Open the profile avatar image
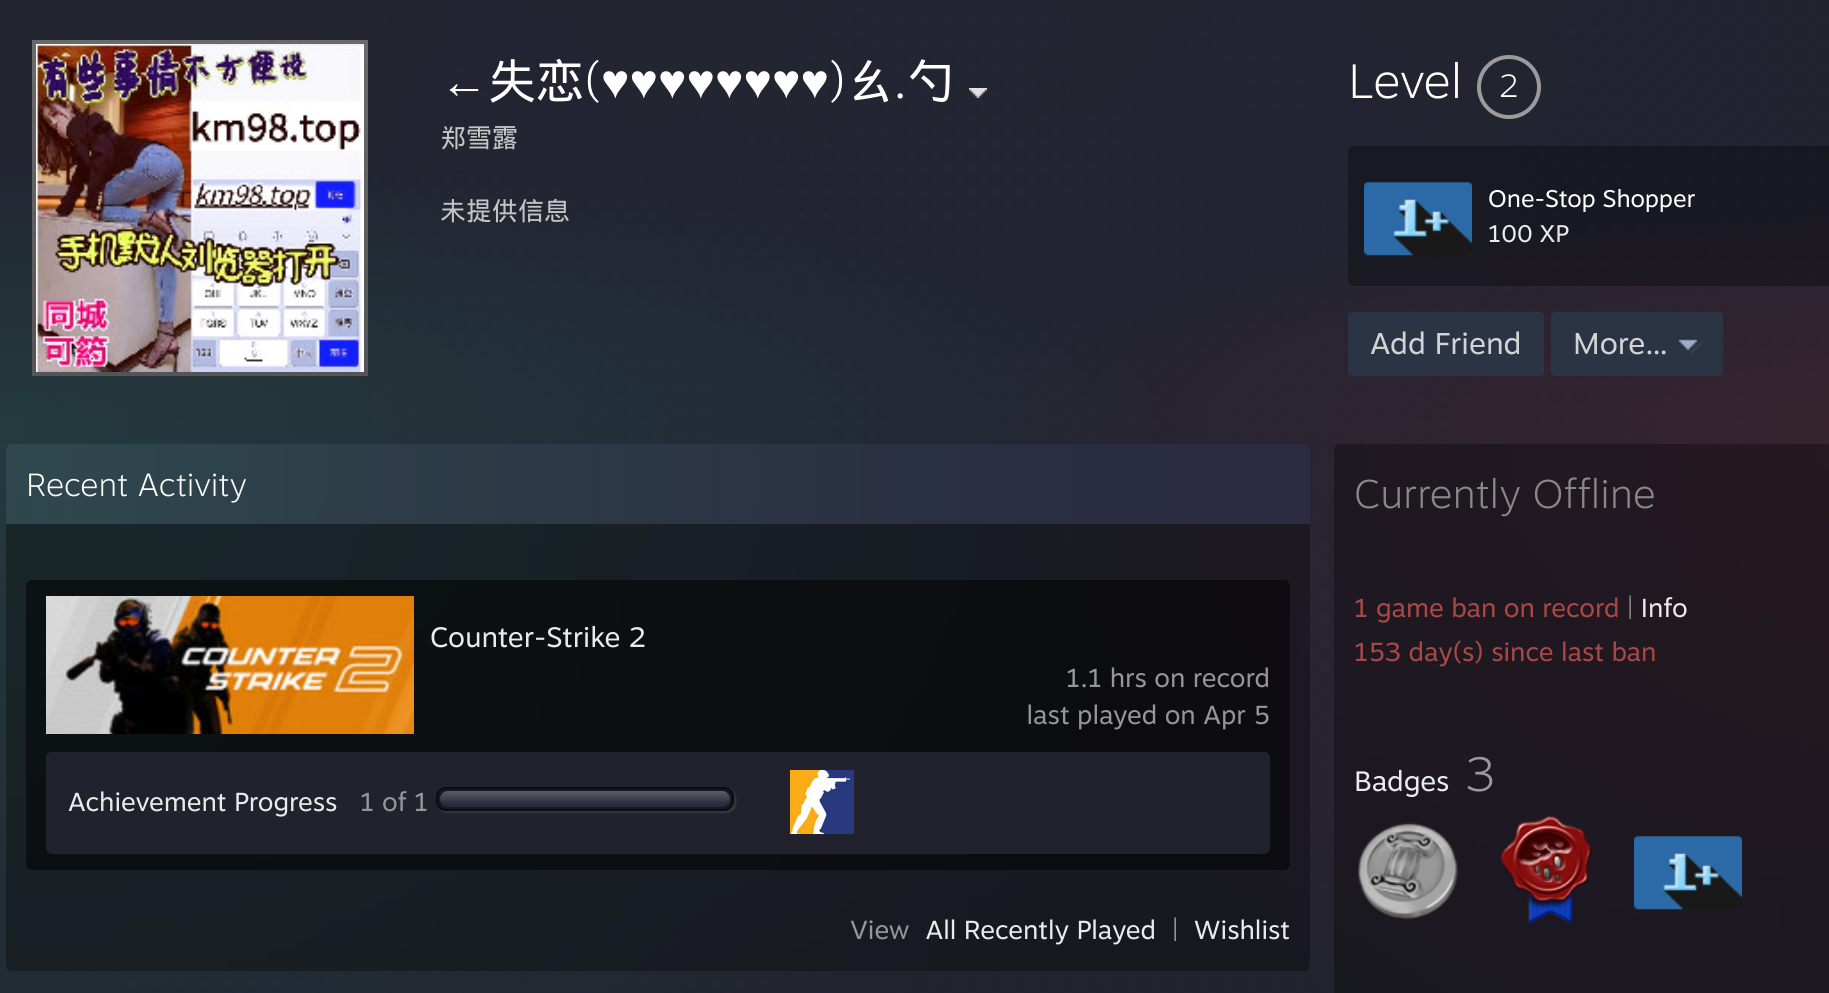The width and height of the screenshot is (1829, 993). (200, 208)
